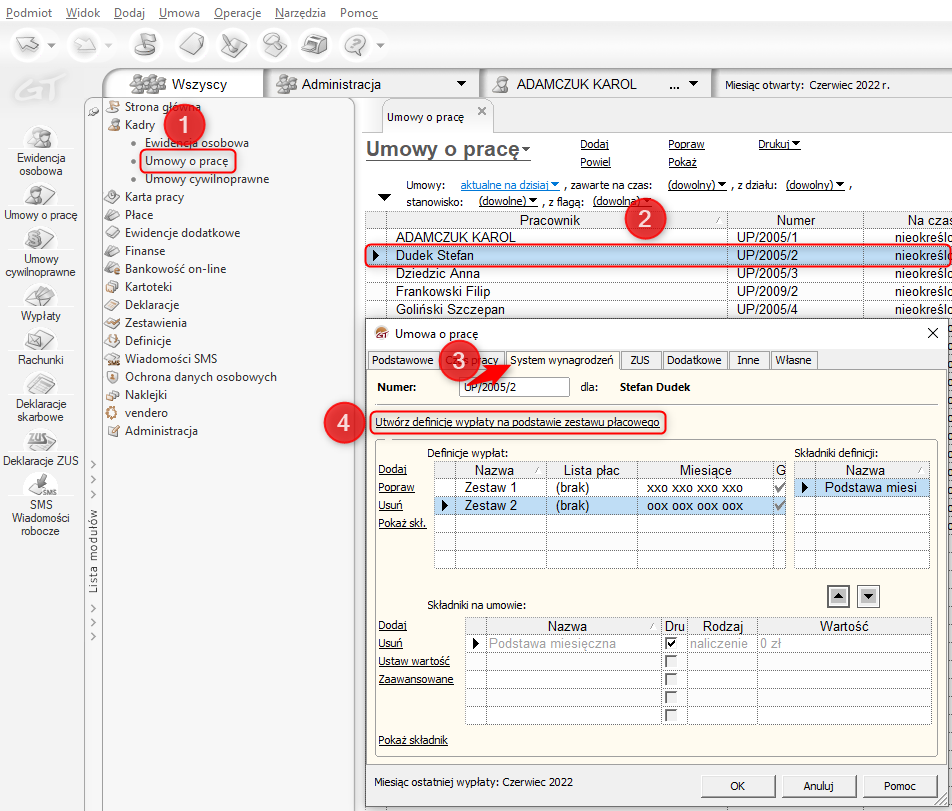952x811 pixels.
Task: Switch to the ZUS tab
Action: coord(640,361)
